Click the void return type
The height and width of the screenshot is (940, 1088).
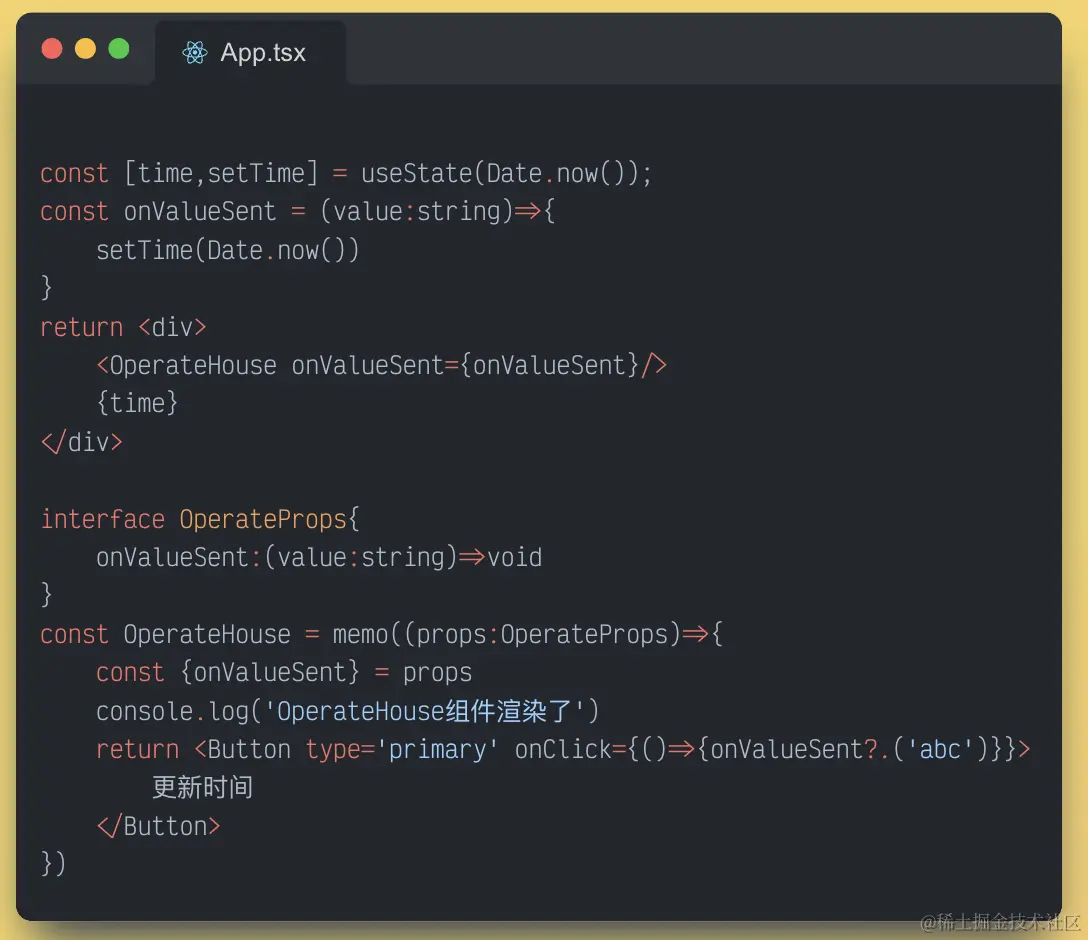515,557
